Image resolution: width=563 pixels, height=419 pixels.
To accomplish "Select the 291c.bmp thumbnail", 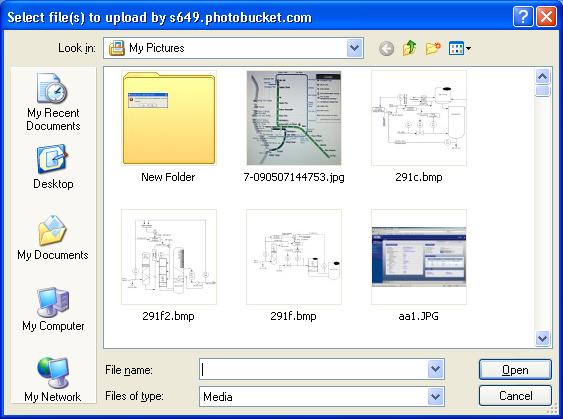I will pyautogui.click(x=419, y=118).
